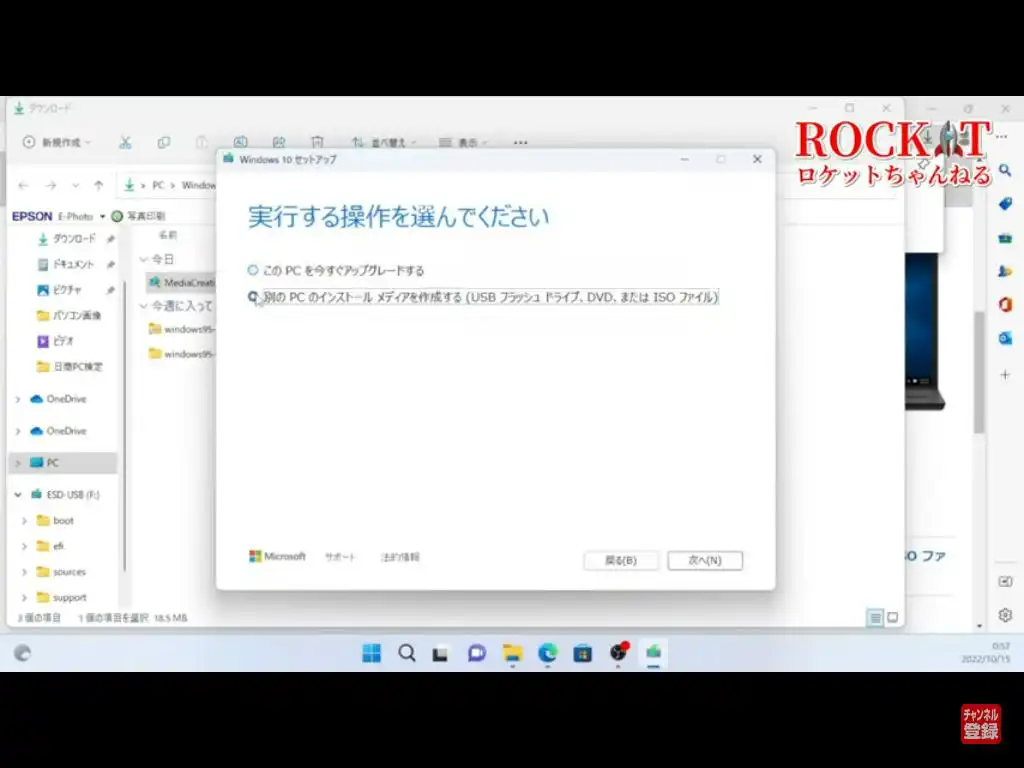1024x768 pixels.
Task: Open File Explorer from taskbar
Action: click(x=513, y=653)
